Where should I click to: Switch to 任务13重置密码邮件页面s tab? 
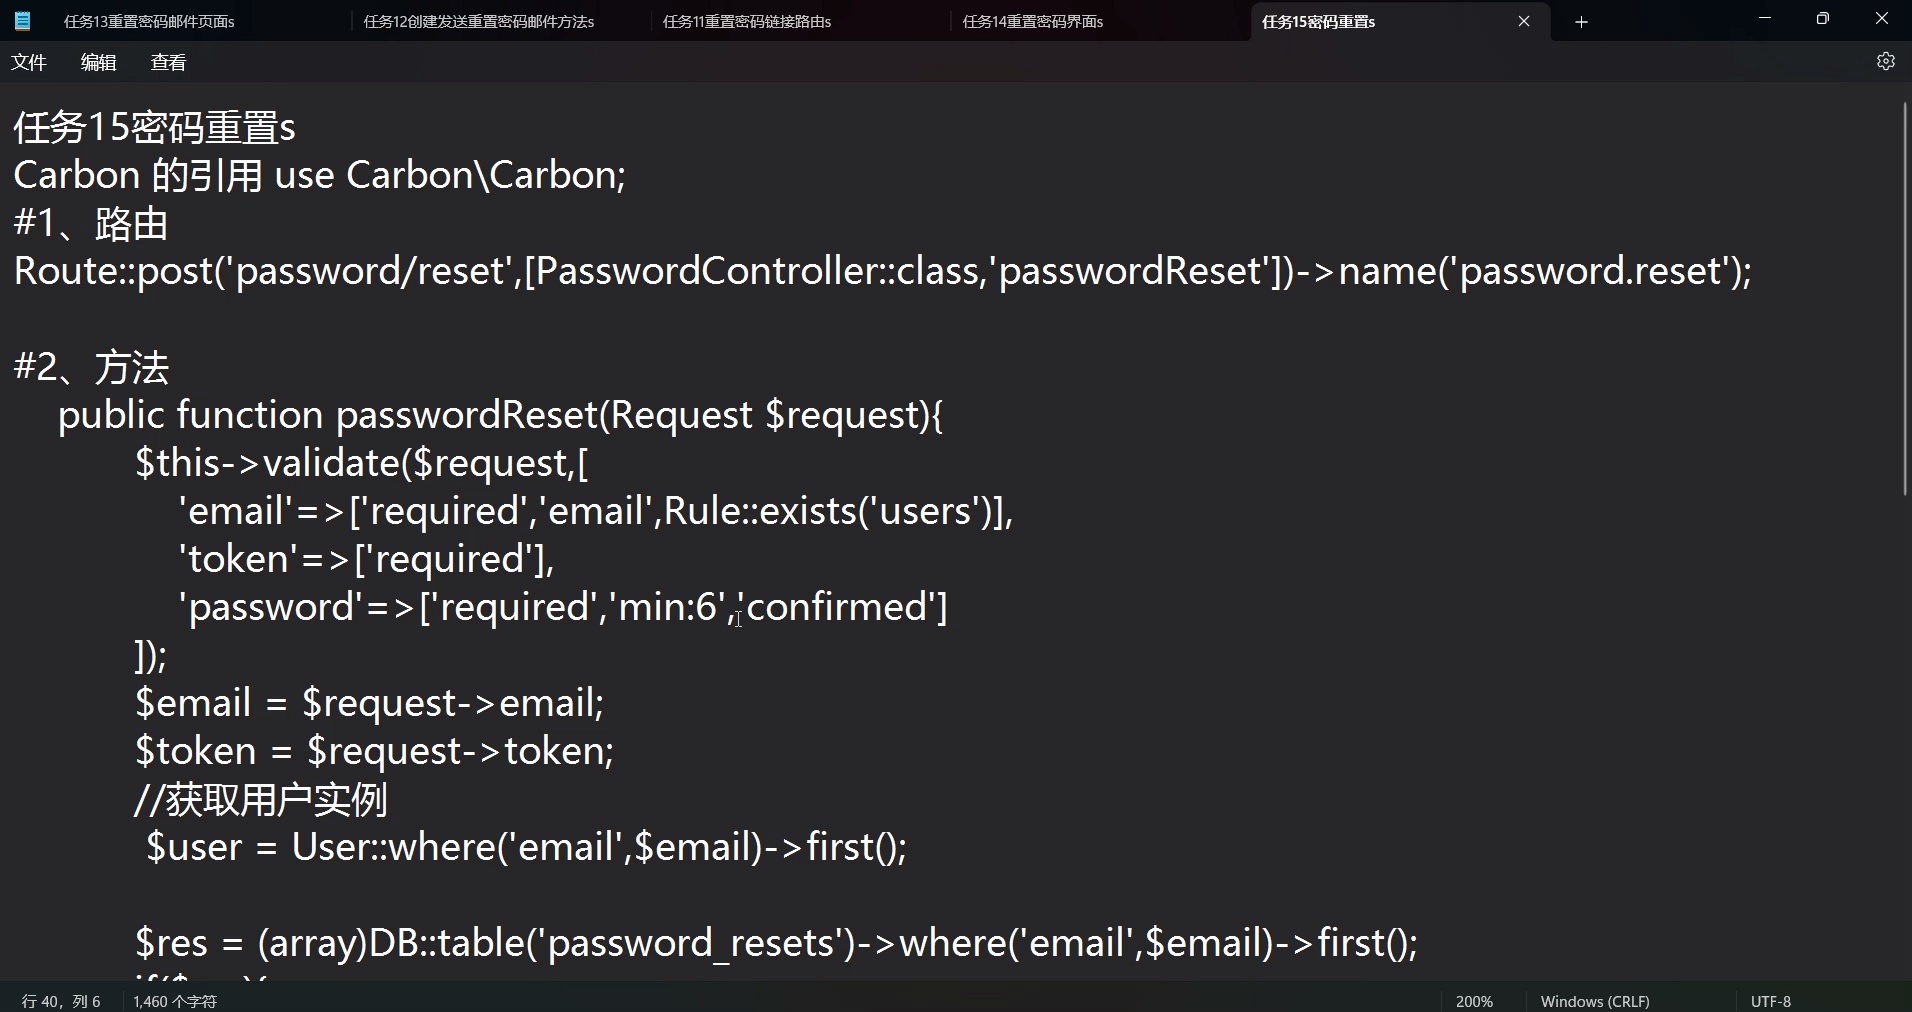tap(149, 22)
